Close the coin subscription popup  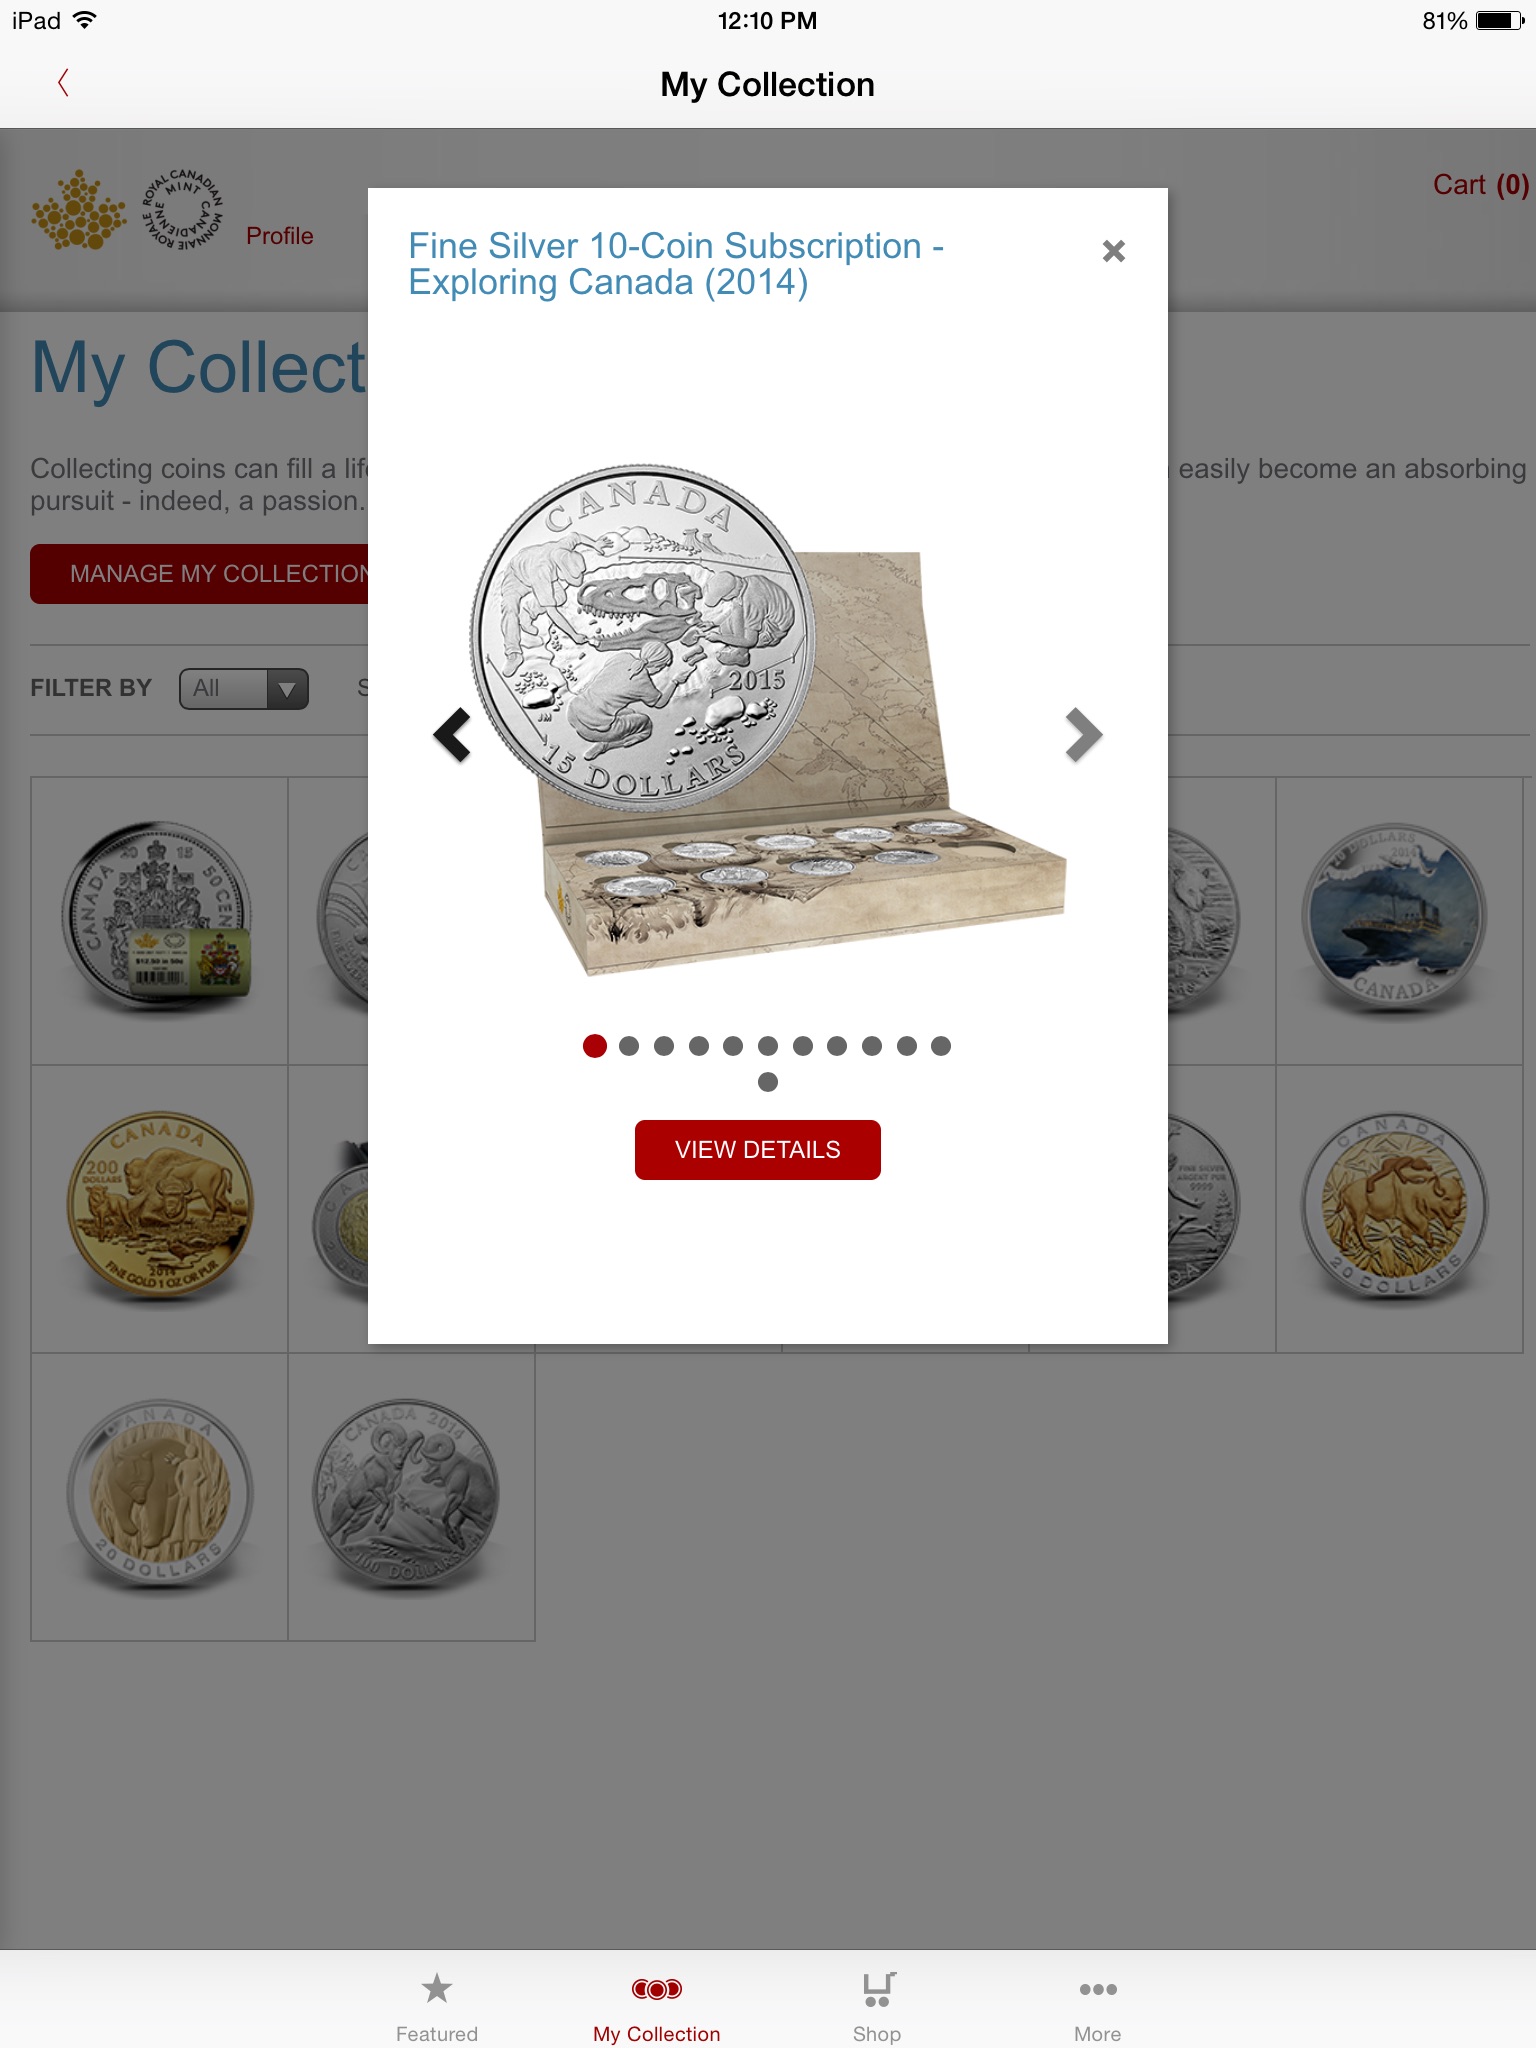[1113, 251]
